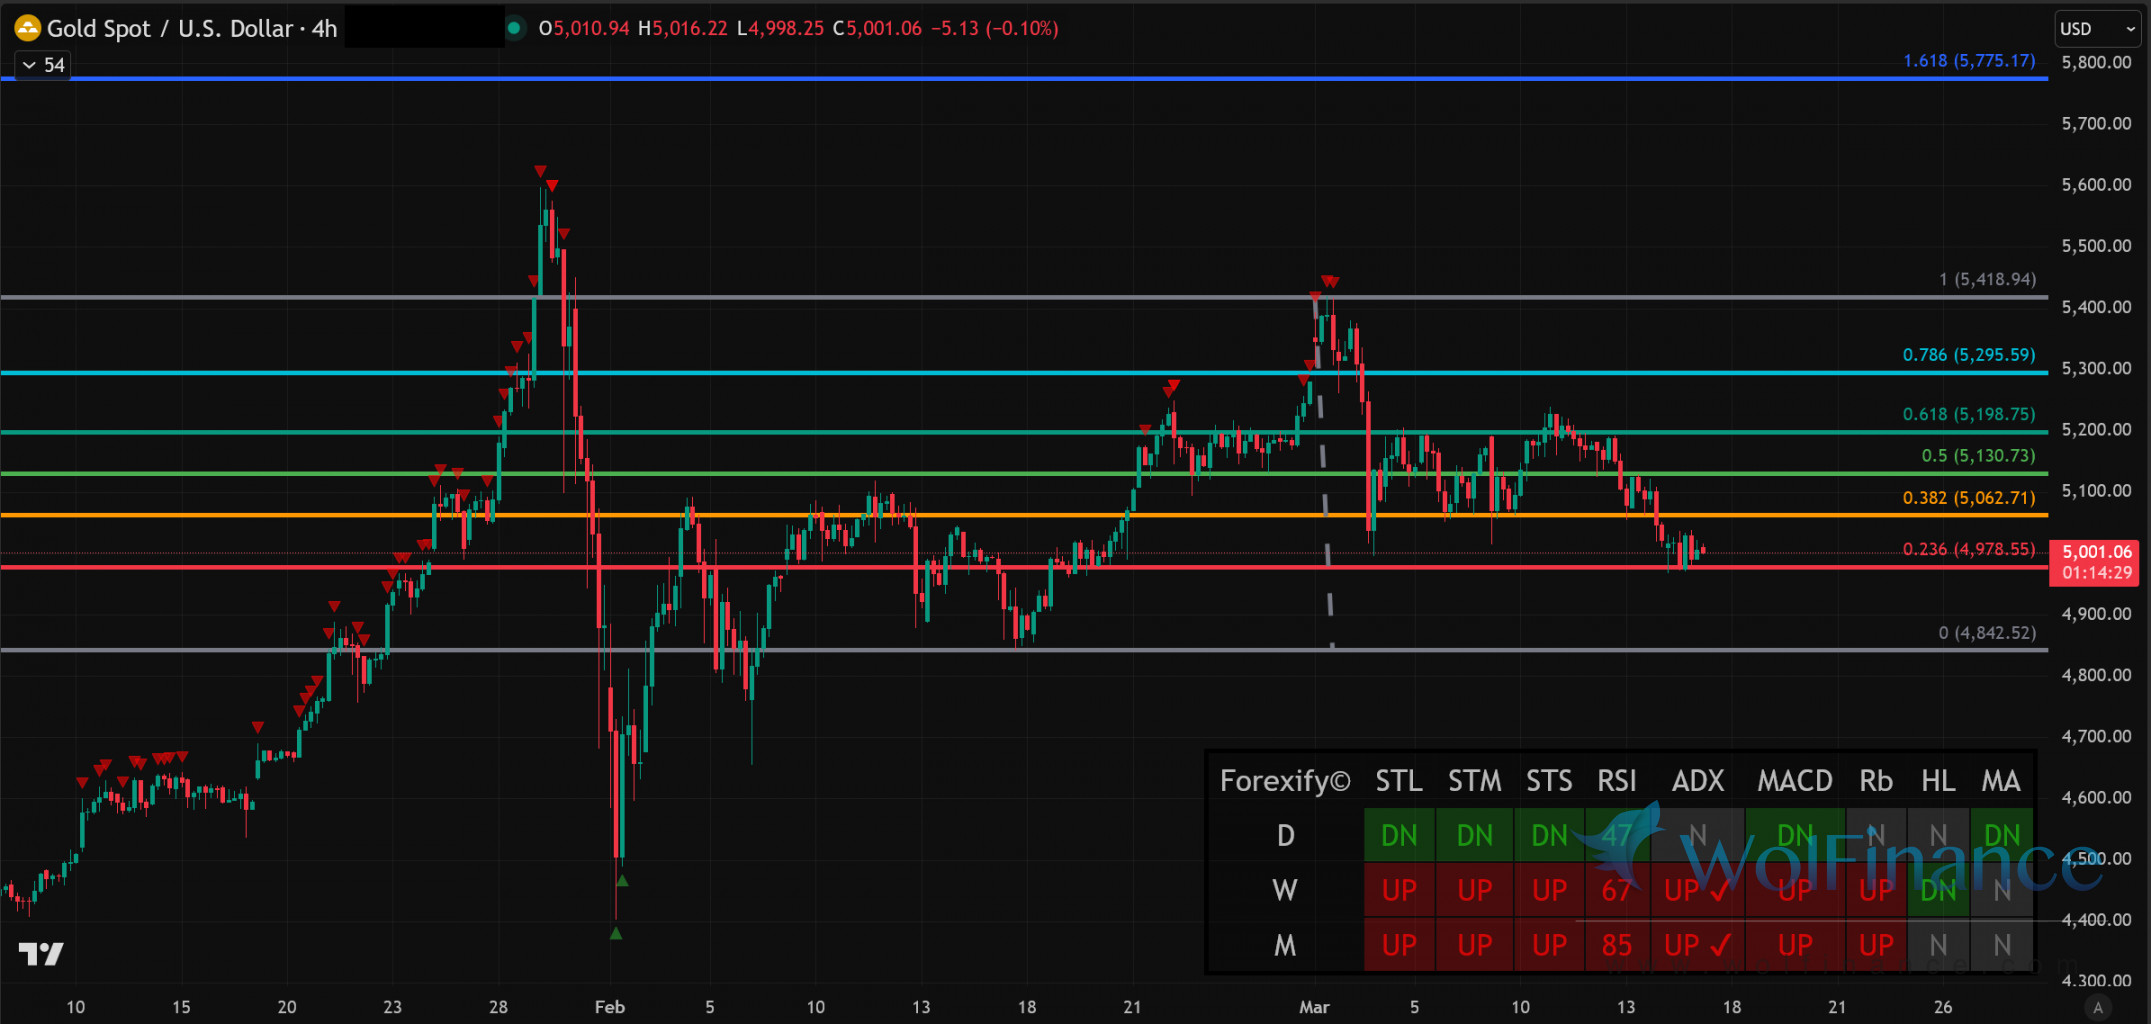
Task: Click the monthly ADX cell with checkmark
Action: point(1697,945)
